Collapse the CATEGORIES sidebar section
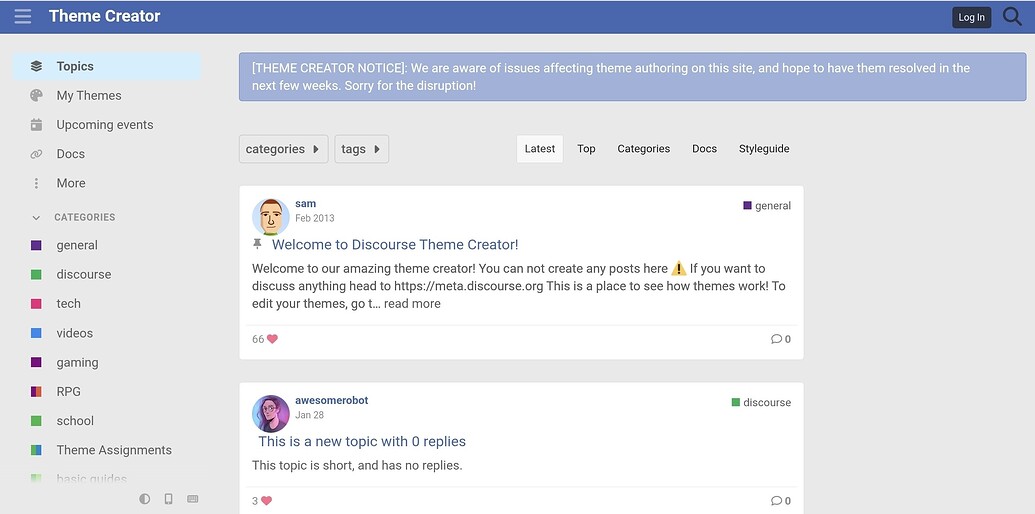Viewport: 1035px width, 514px height. [37, 217]
